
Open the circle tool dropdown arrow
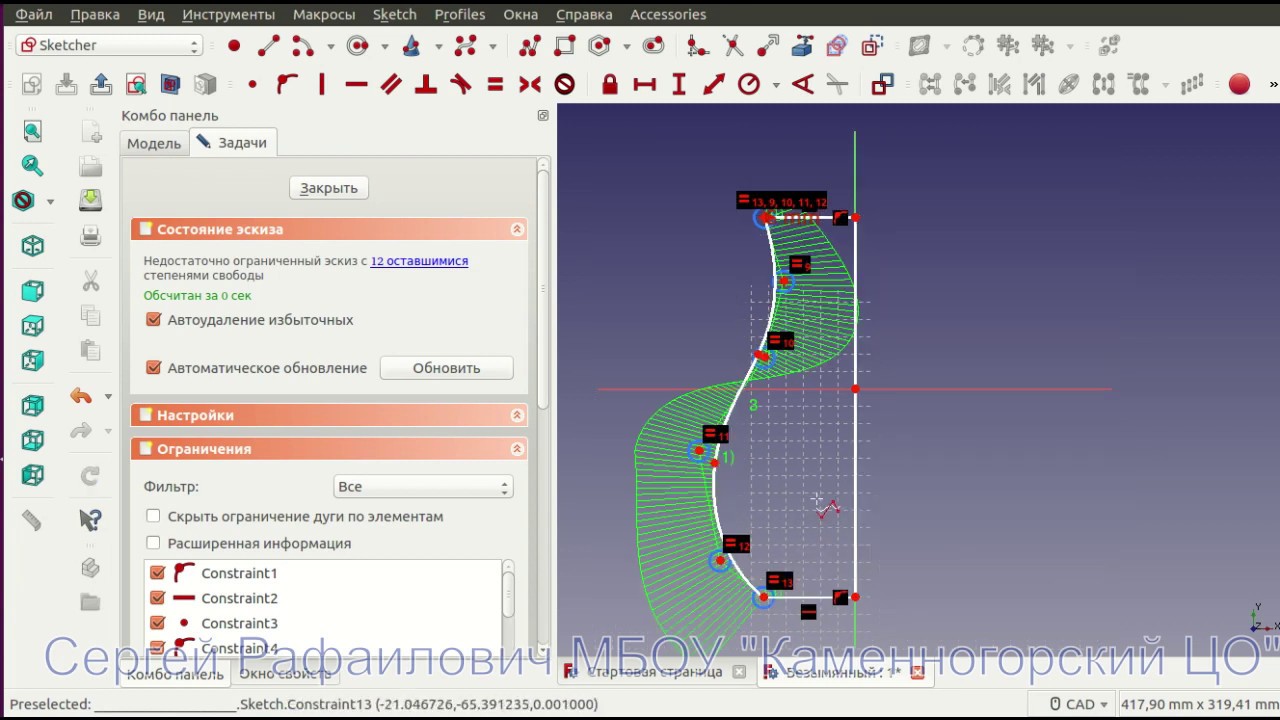pyautogui.click(x=384, y=46)
